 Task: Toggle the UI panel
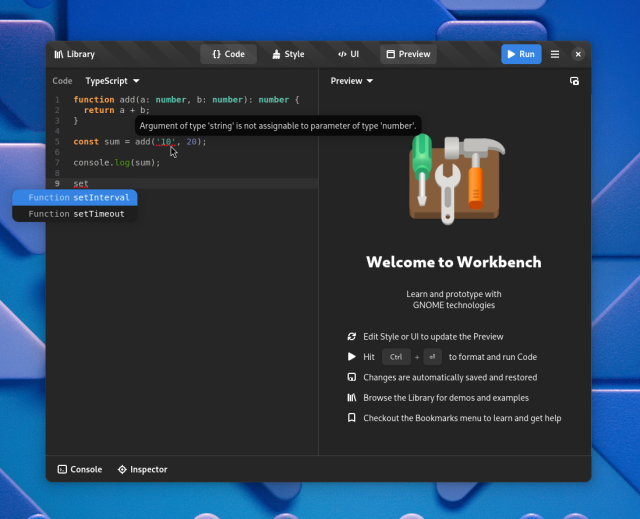(x=348, y=54)
